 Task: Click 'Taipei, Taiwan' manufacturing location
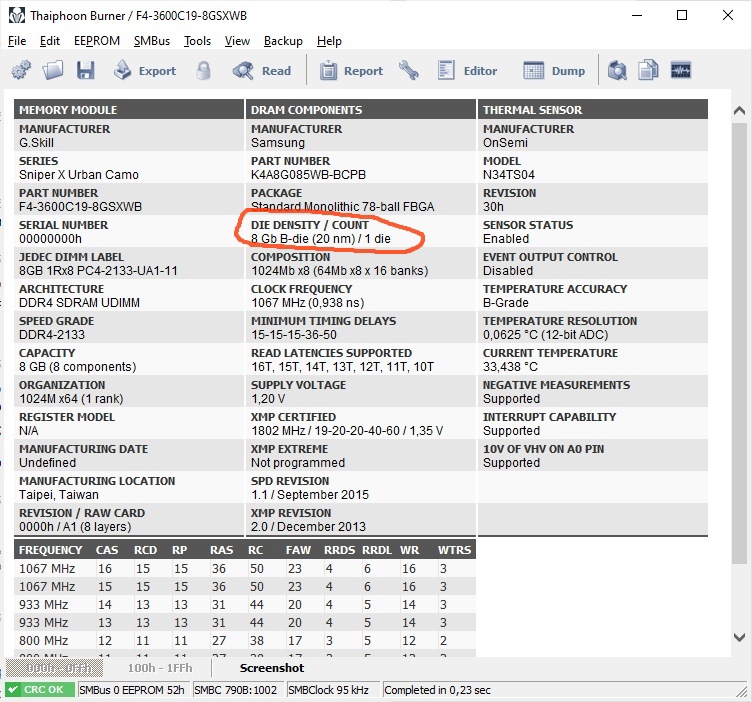(x=59, y=494)
